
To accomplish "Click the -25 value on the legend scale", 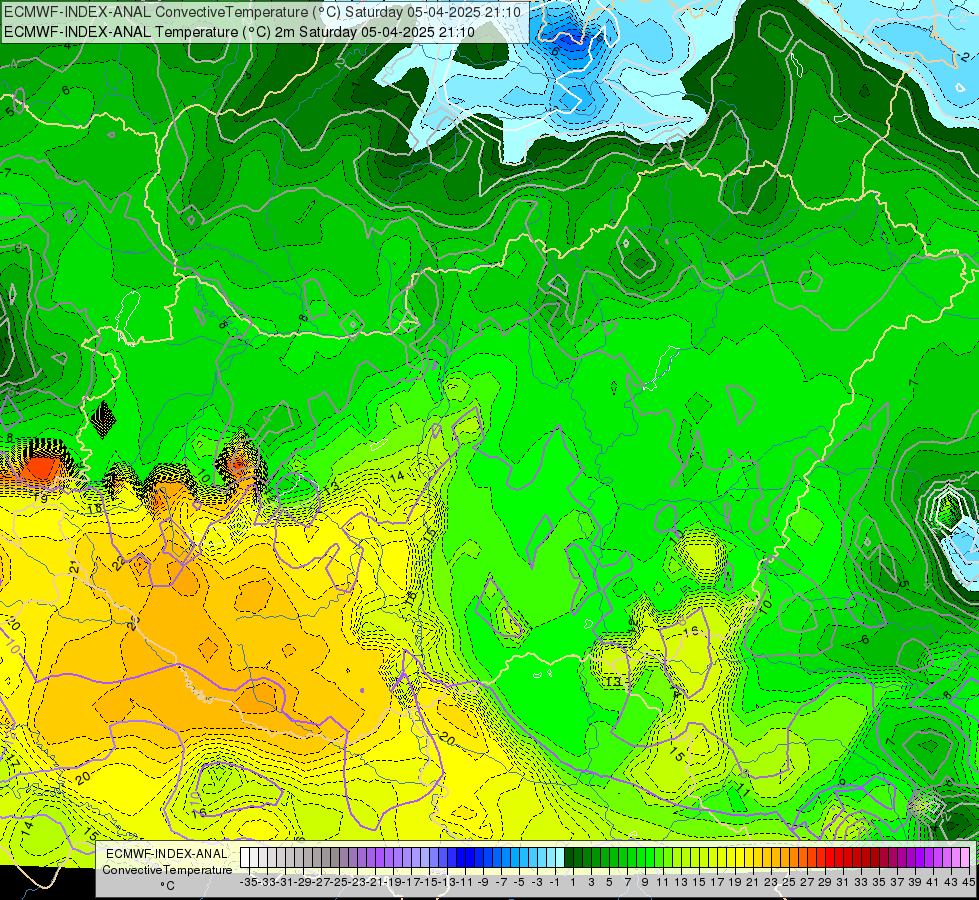I will point(338,882).
